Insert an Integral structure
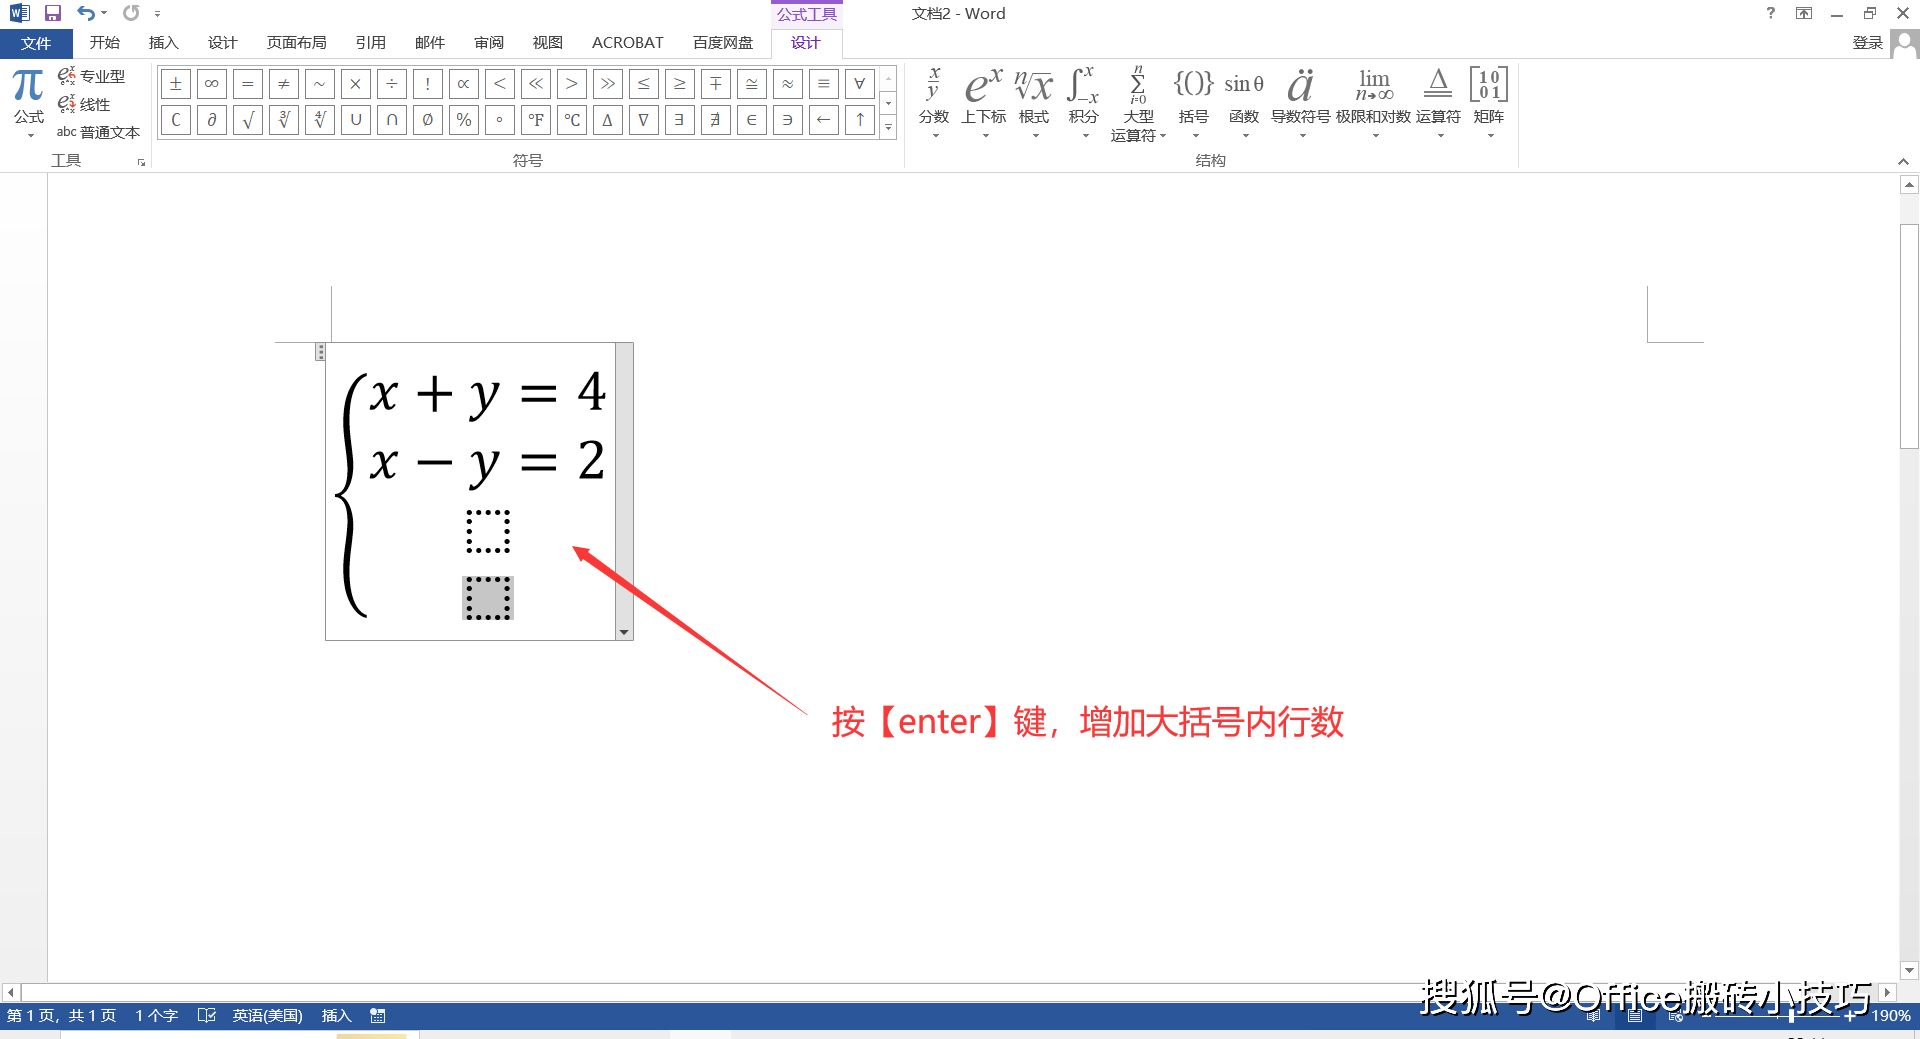Screen dimensions: 1920x1039 [1082, 100]
